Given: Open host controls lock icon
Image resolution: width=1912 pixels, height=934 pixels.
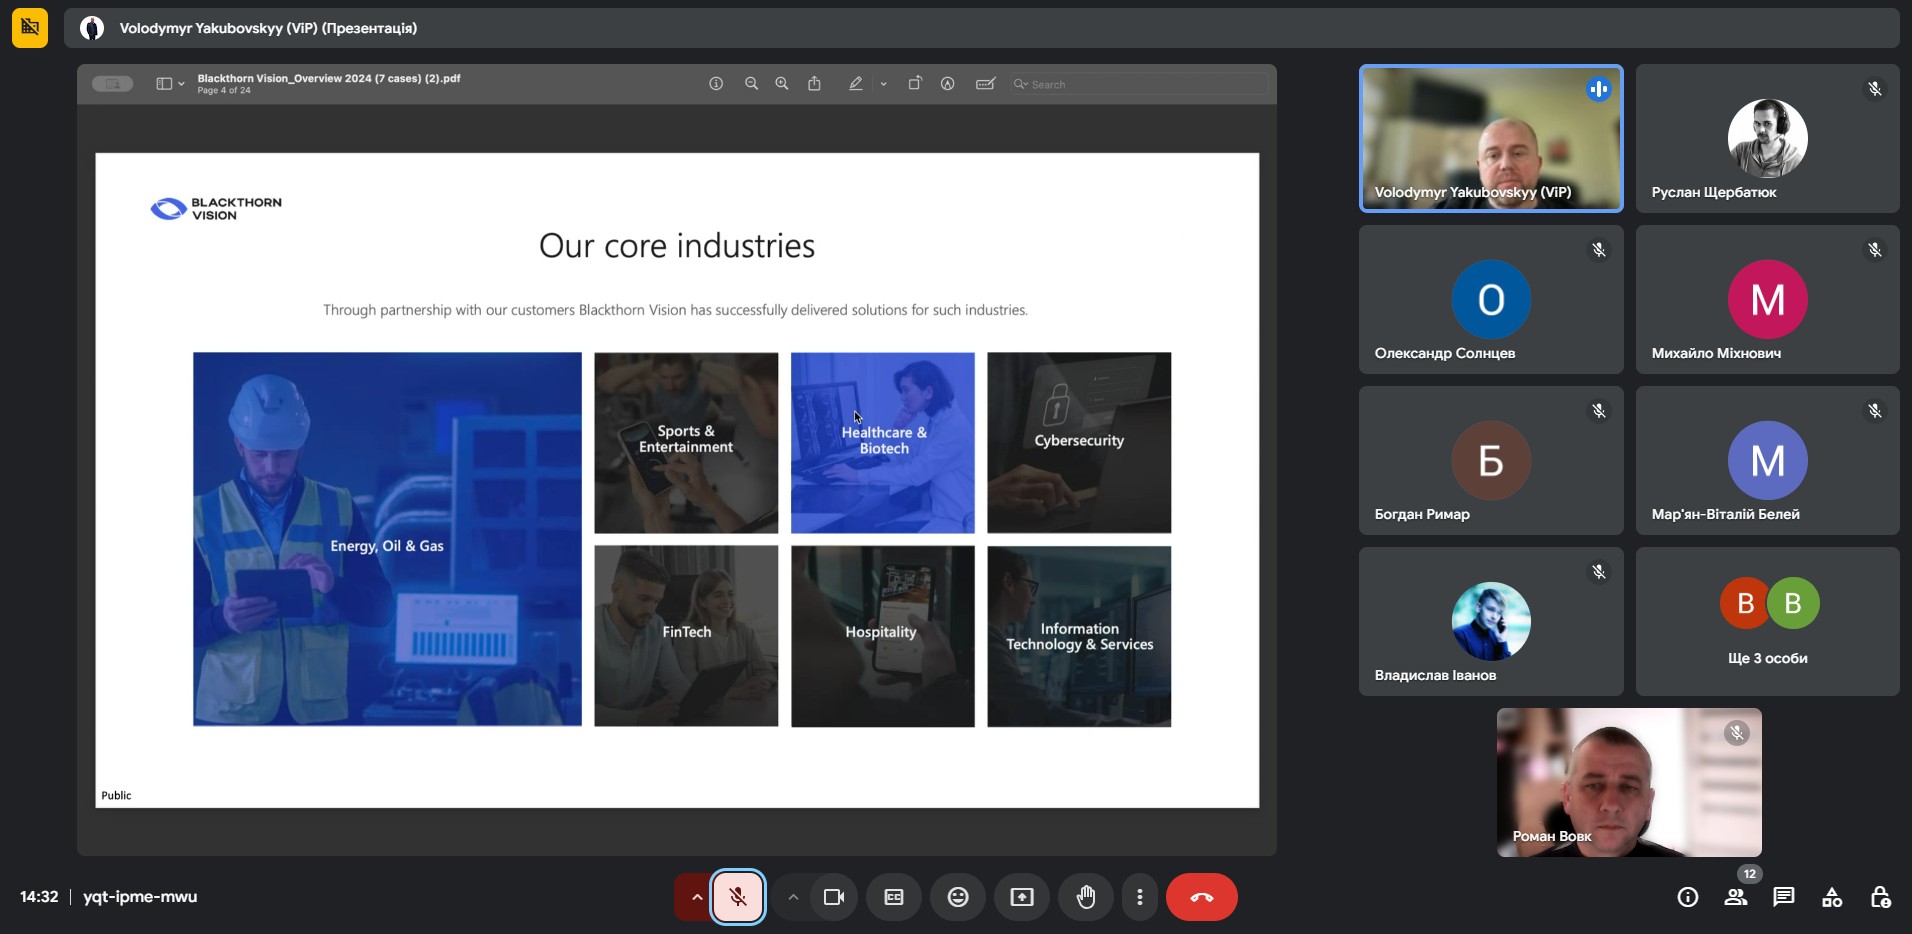Looking at the screenshot, I should (1880, 897).
